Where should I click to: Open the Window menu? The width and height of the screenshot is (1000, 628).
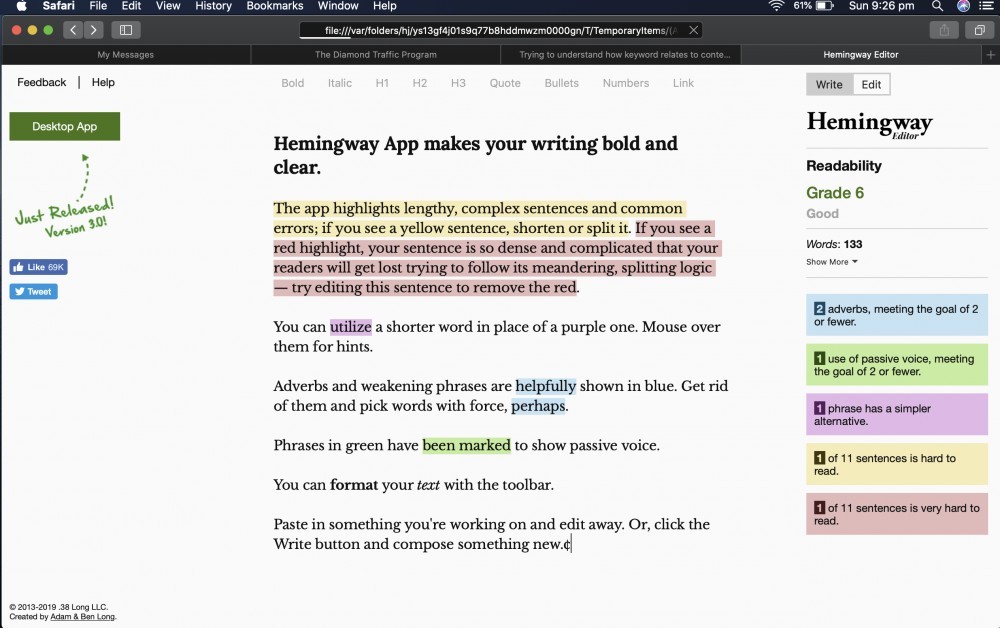coord(338,6)
